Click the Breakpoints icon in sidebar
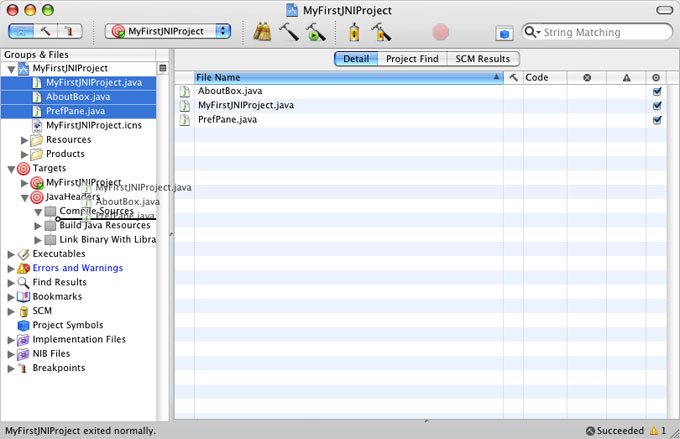Screen dimensions: 680x439 coord(23,368)
